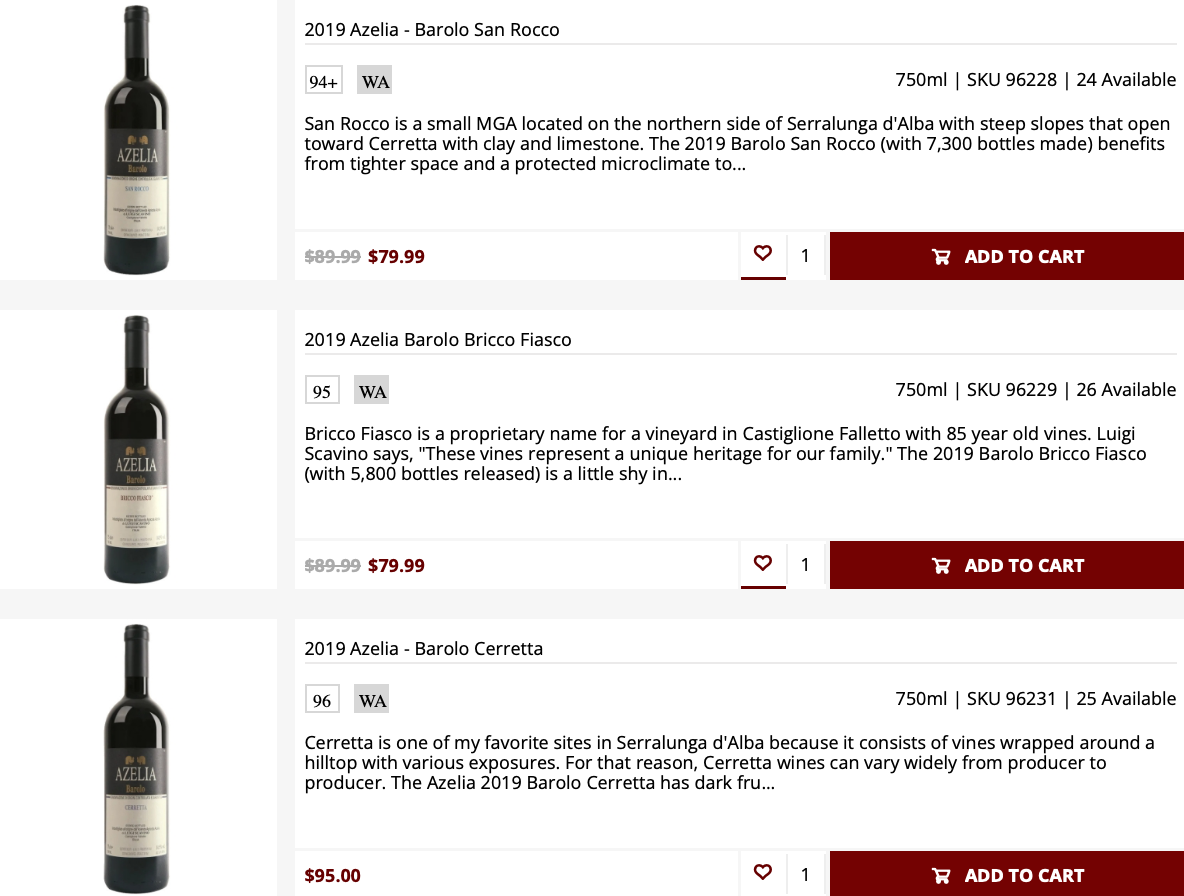1184x896 pixels.
Task: Select quantity input for Barolo Cerretta
Action: click(x=806, y=875)
